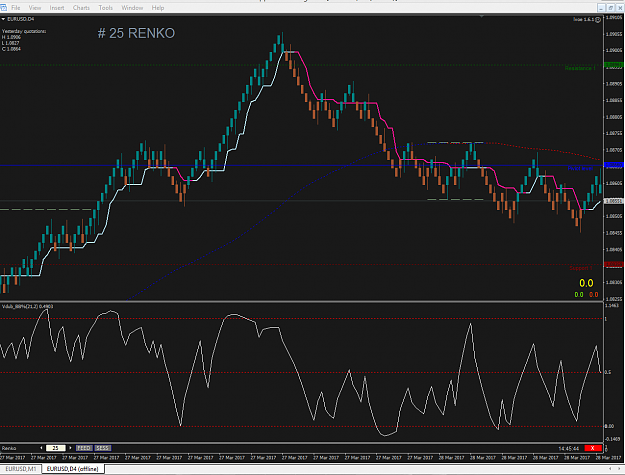The height and width of the screenshot is (475, 625).
Task: Click the red support price tag on axis
Action: pos(614,264)
